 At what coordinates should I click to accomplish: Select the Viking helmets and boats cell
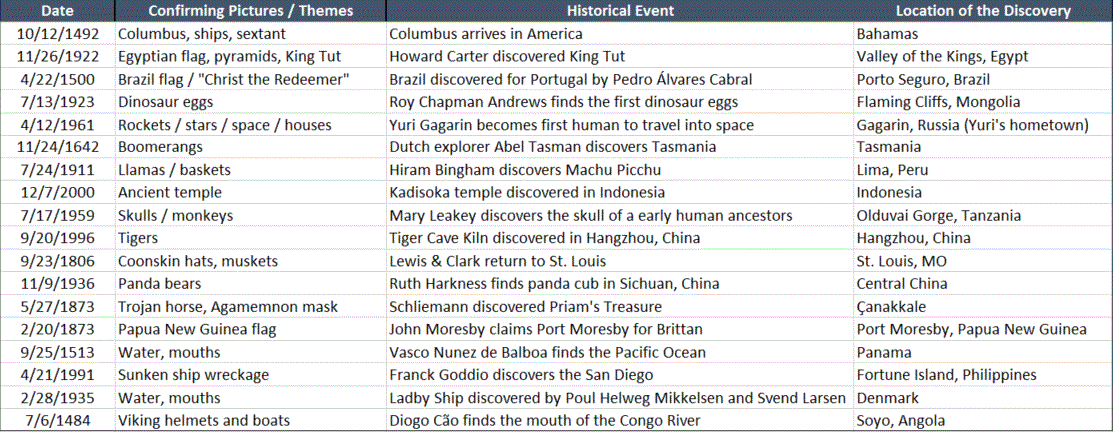[251, 420]
